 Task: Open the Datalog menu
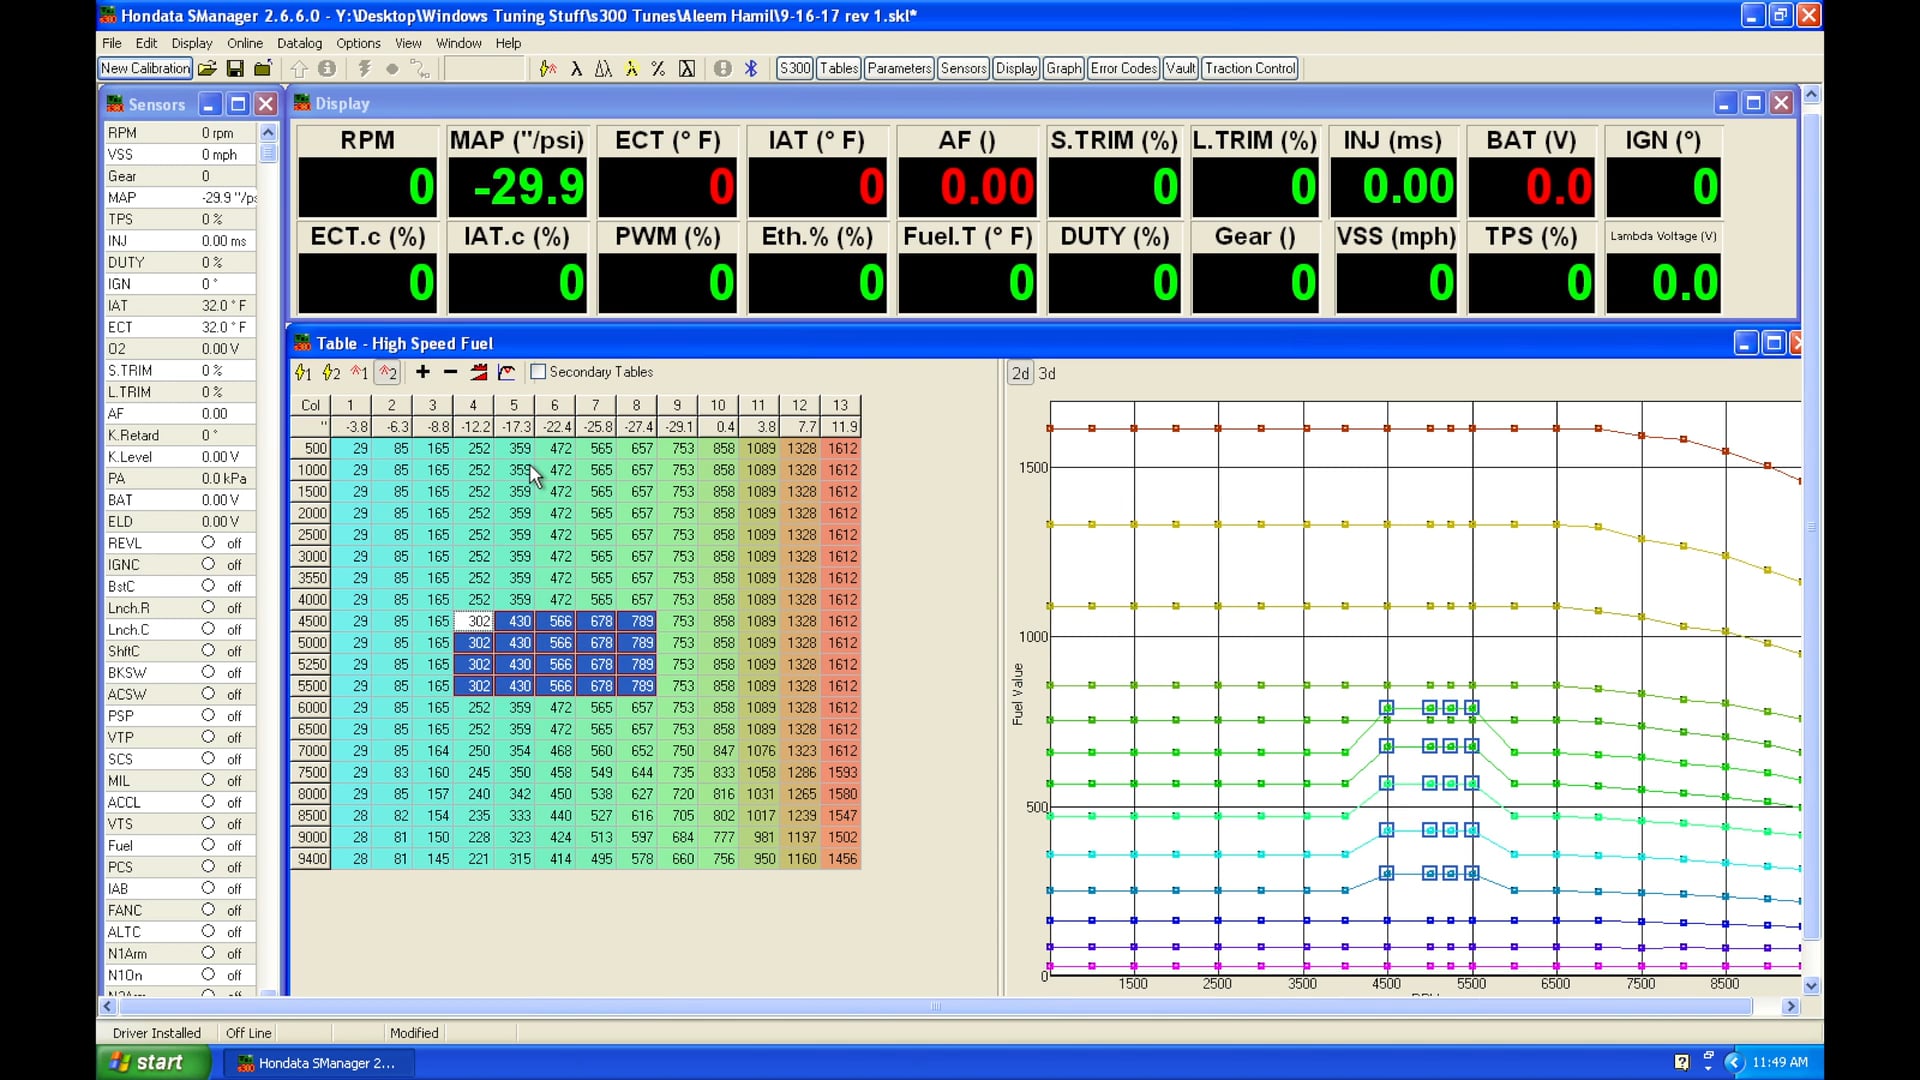(299, 43)
